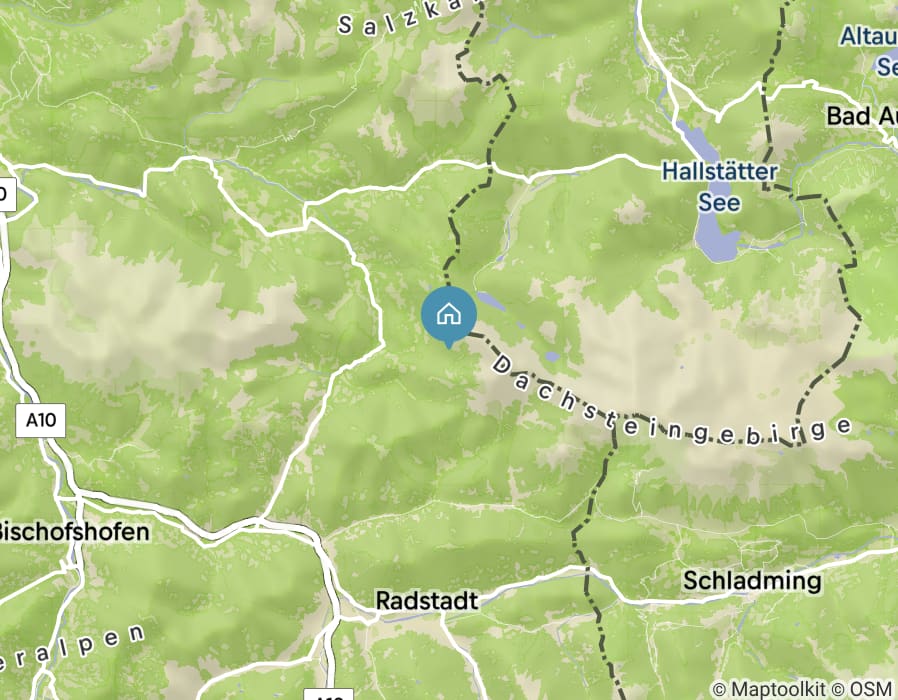Click the small lake right of hut marker
898x700 pixels.
(491, 301)
